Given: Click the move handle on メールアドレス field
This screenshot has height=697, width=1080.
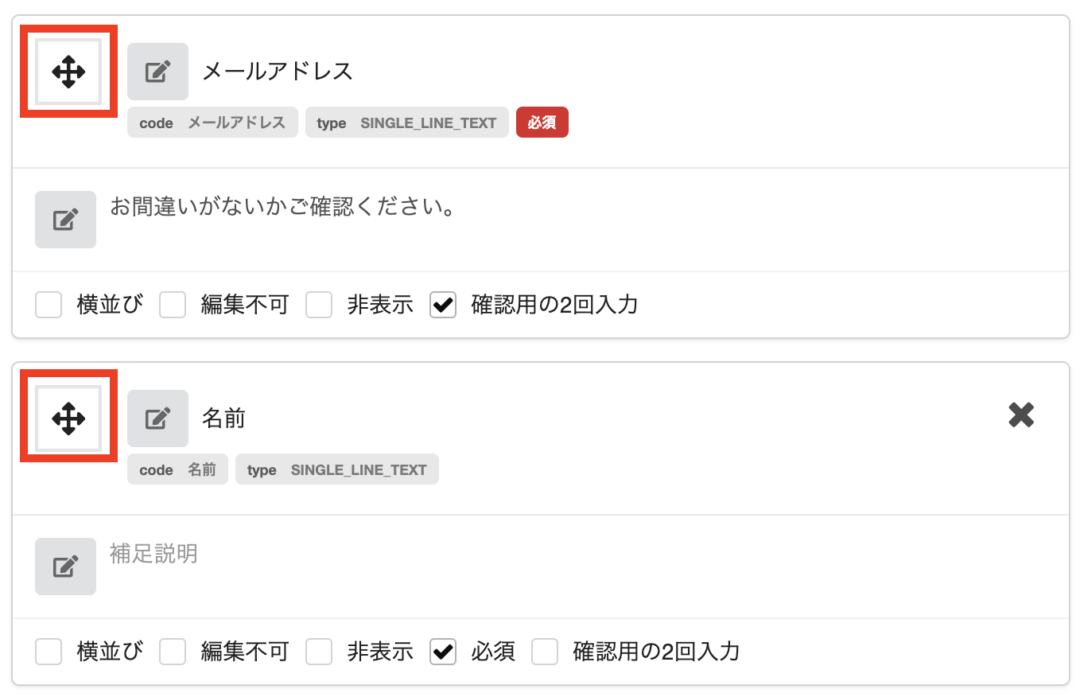Looking at the screenshot, I should click(67, 71).
